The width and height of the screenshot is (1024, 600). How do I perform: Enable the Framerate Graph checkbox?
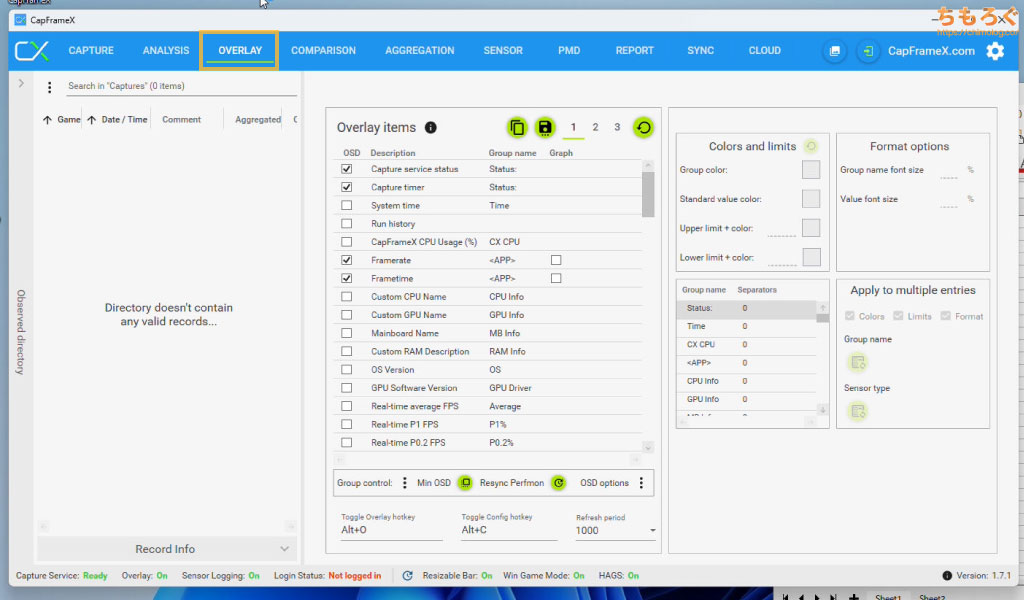556,261
